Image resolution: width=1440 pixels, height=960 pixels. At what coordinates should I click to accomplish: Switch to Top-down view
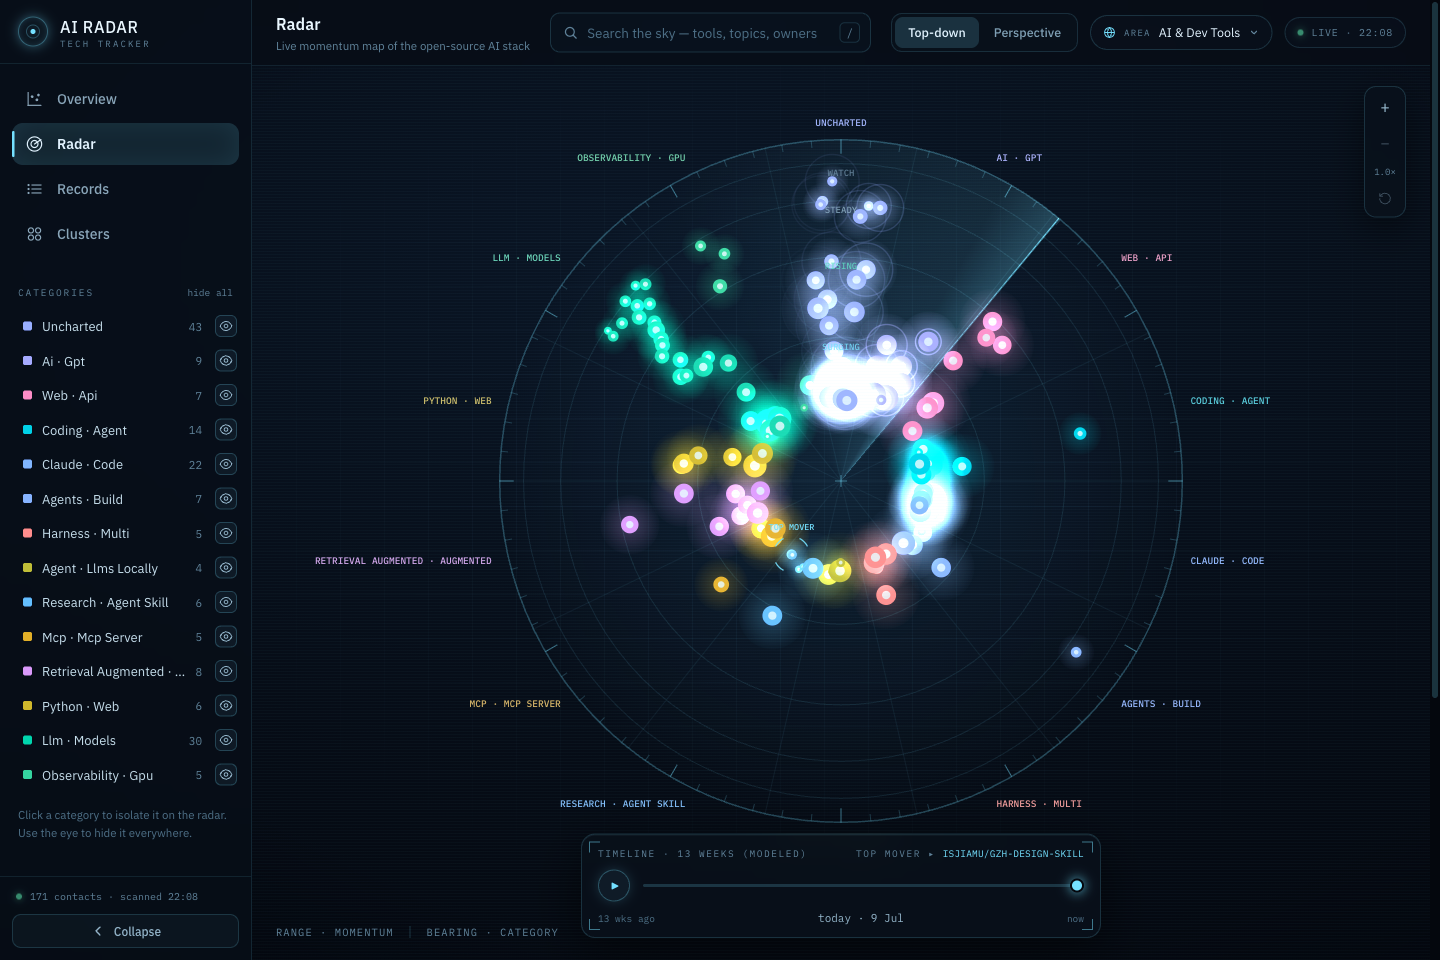click(x=937, y=33)
